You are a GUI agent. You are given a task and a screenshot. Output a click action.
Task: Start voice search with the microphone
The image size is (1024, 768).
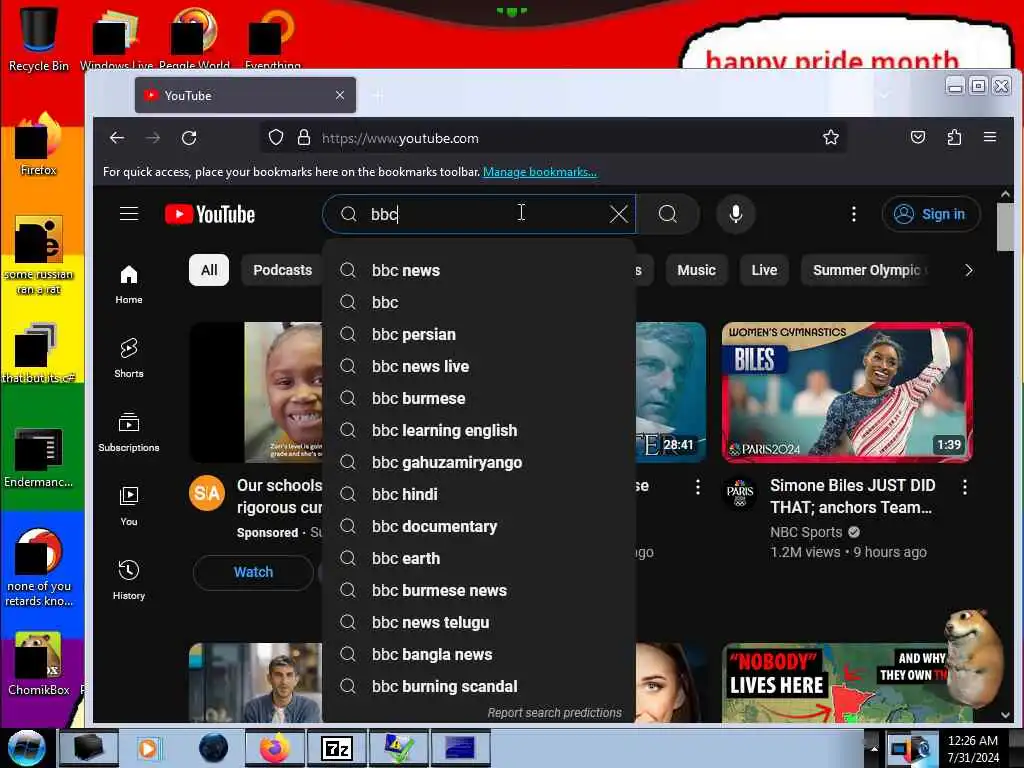[735, 214]
